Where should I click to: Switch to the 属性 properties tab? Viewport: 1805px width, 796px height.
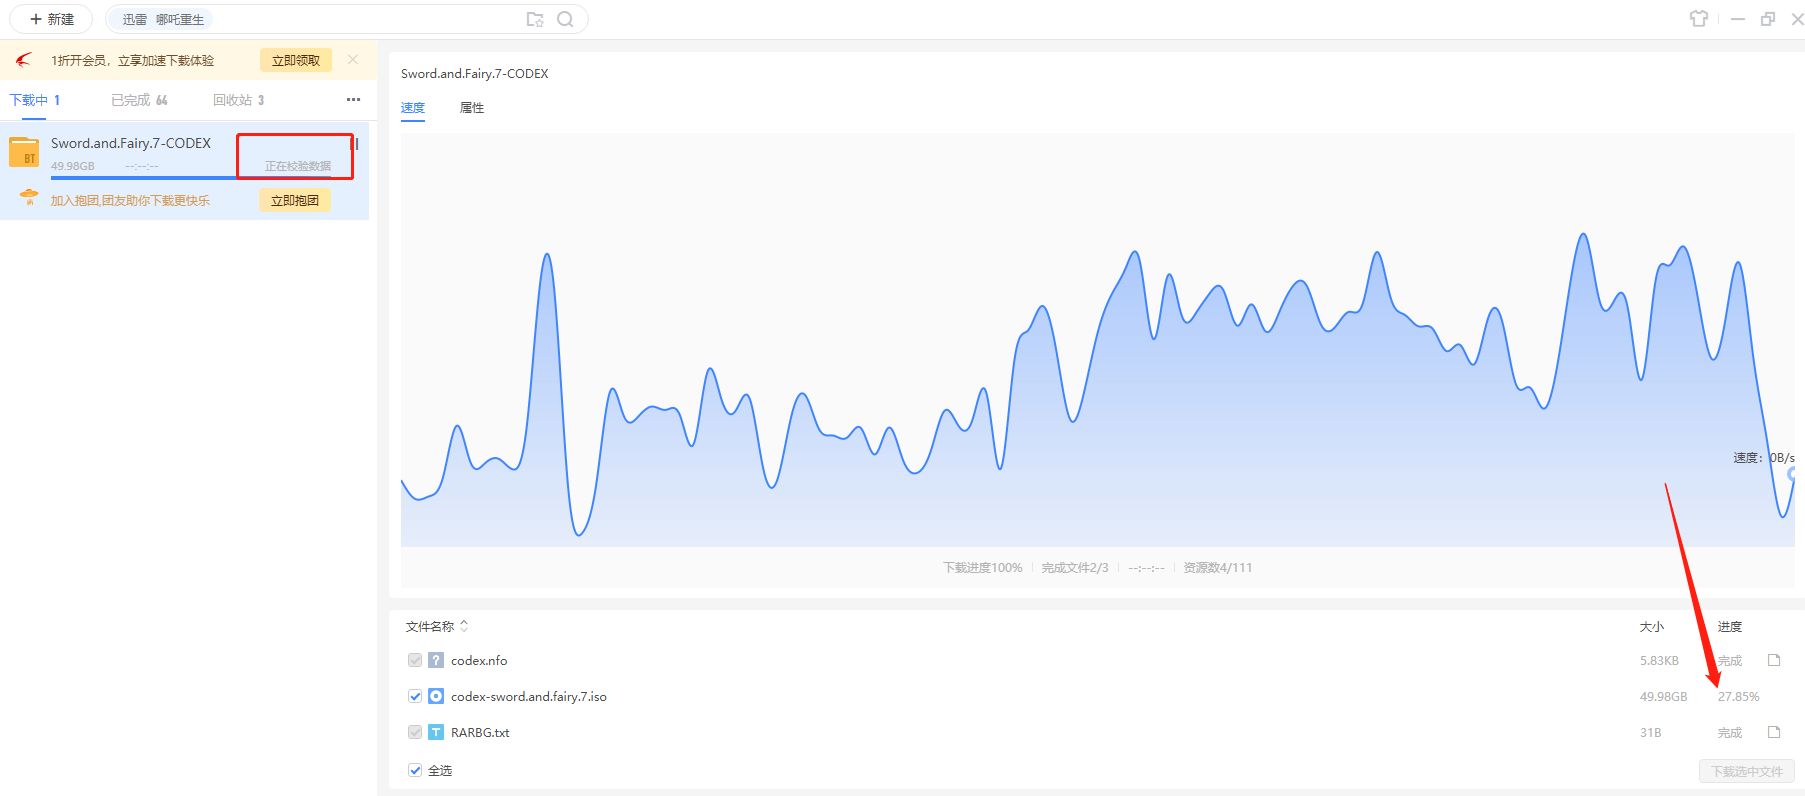point(471,108)
